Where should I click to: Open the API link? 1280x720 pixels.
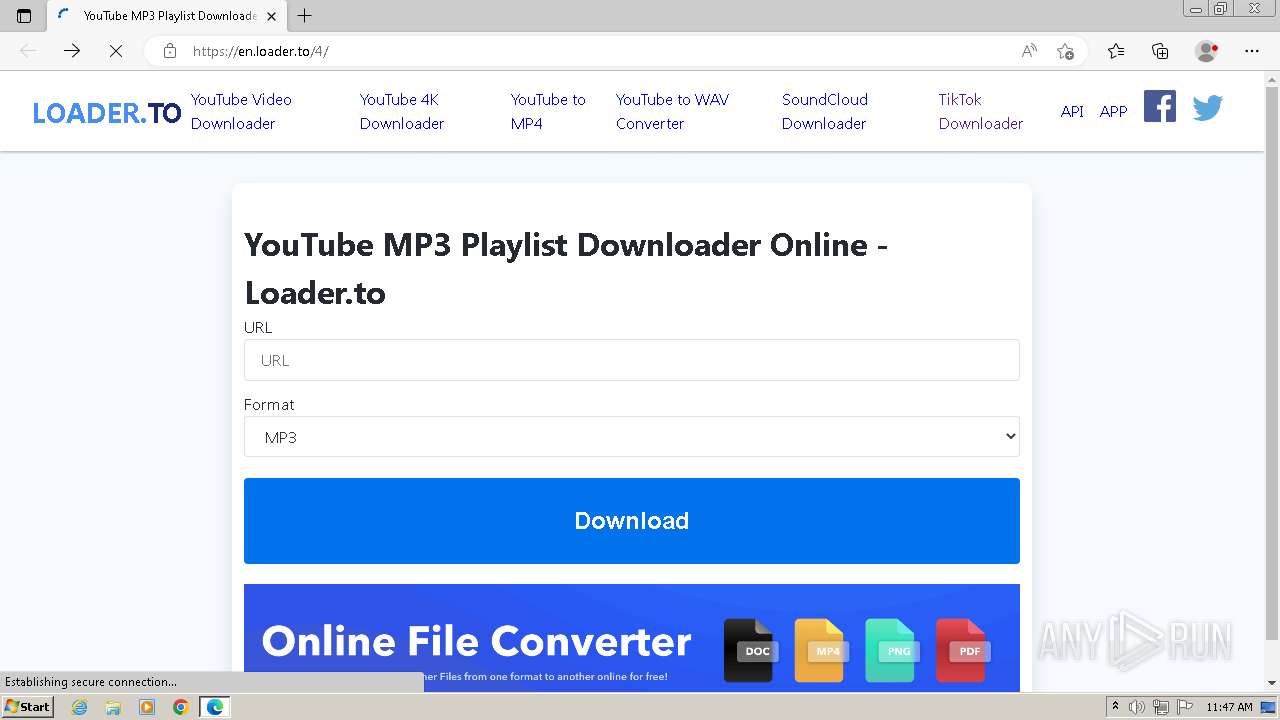1072,112
